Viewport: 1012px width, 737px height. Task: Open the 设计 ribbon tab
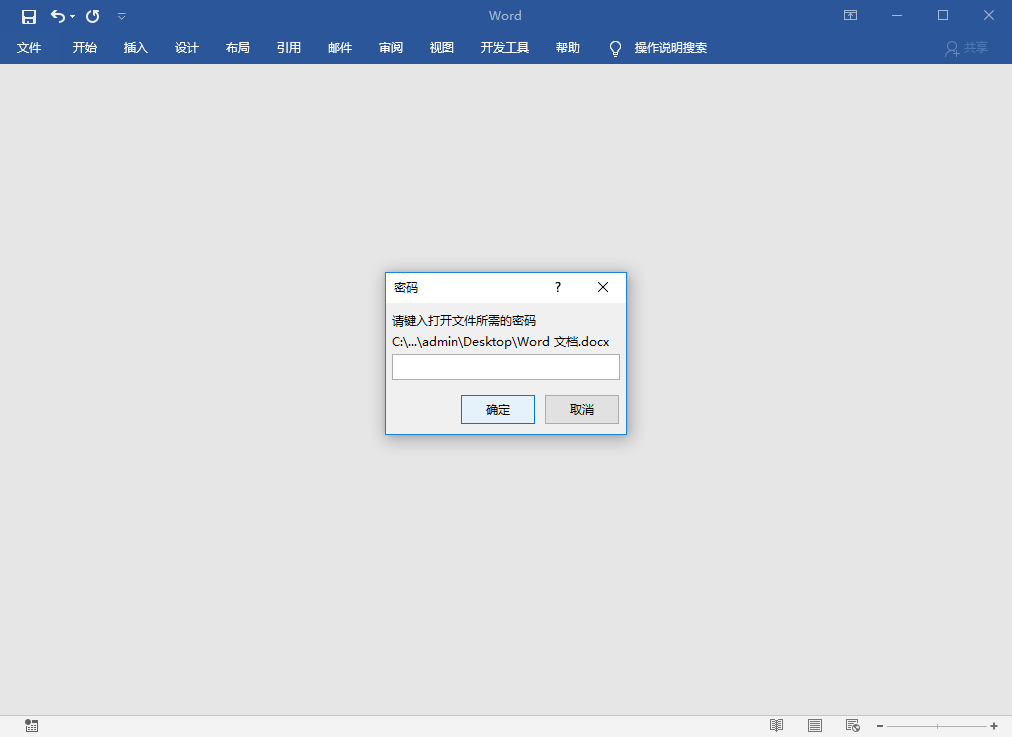point(187,48)
